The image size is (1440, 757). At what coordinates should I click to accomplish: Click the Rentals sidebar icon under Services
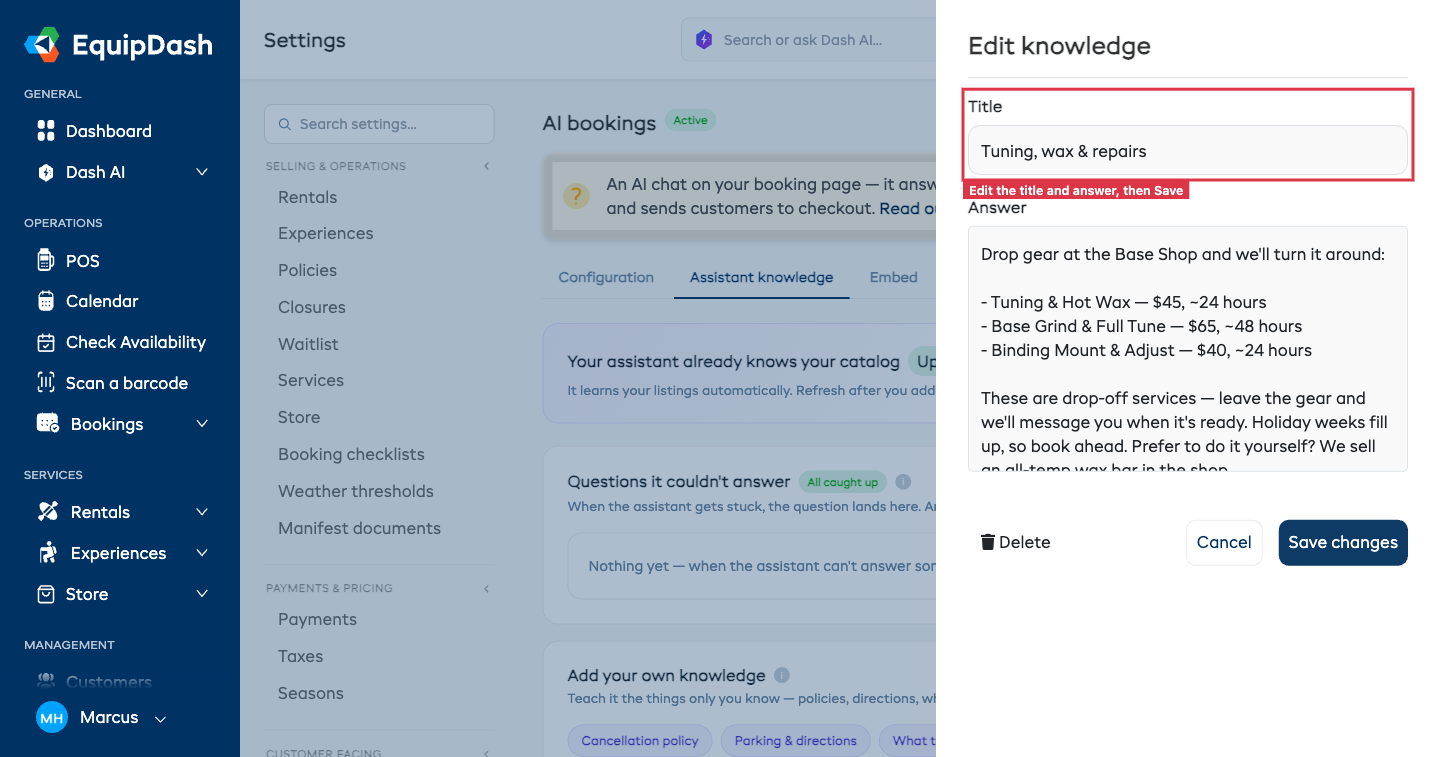pos(47,512)
